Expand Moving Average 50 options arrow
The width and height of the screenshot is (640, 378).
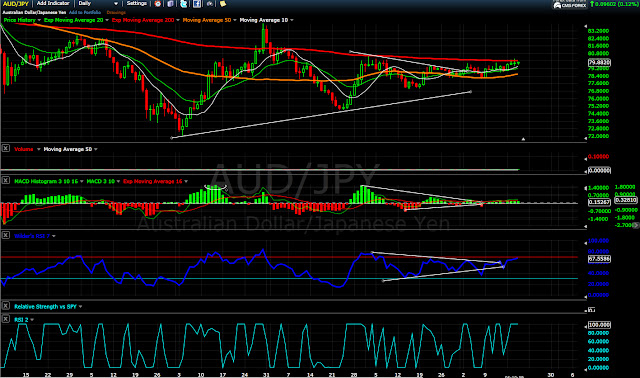tap(235, 20)
